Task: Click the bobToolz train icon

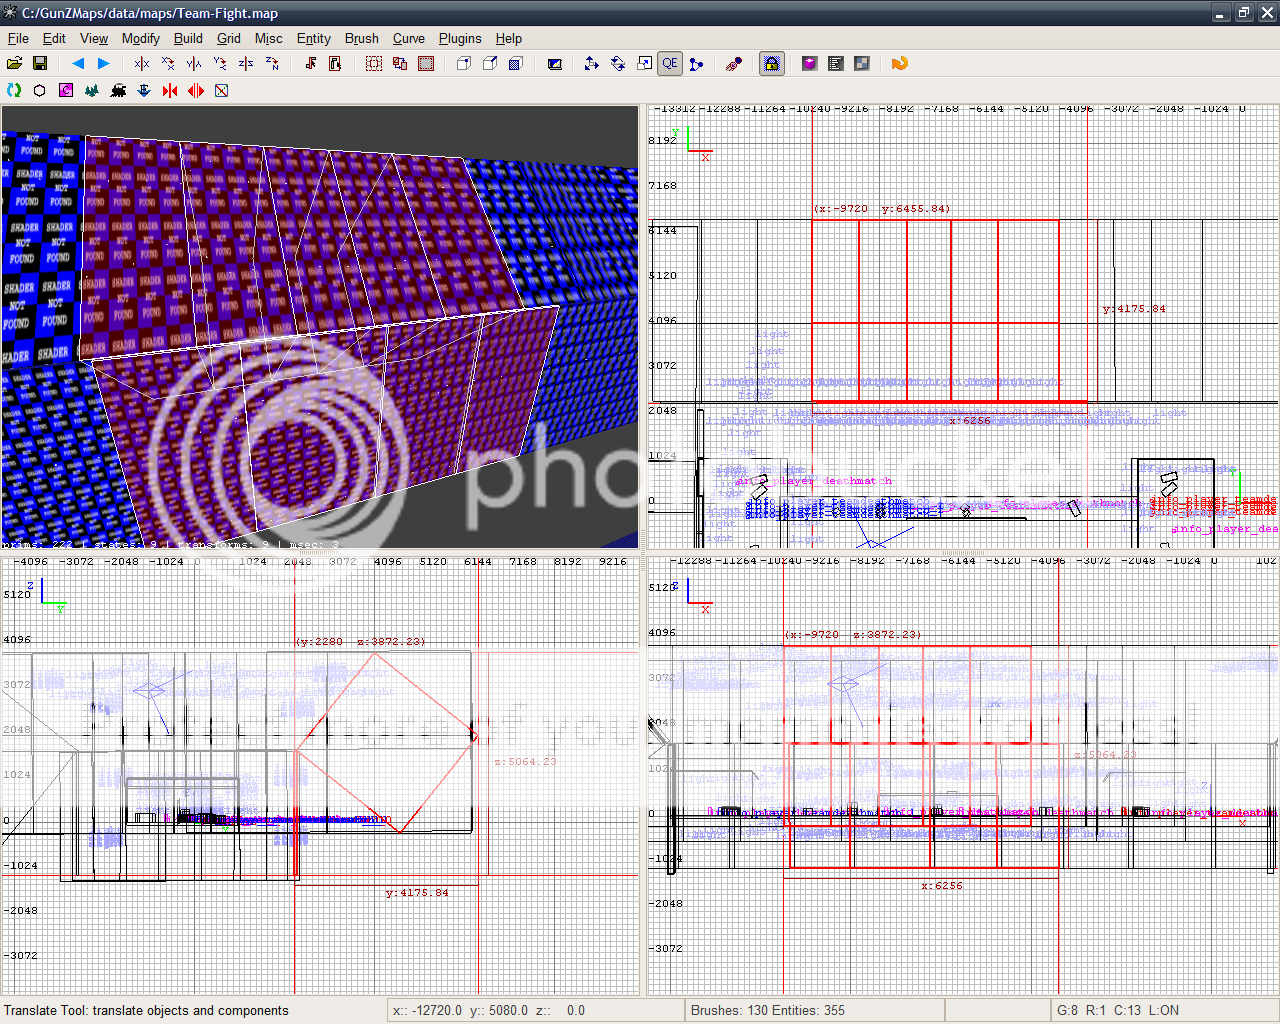Action: coord(118,91)
